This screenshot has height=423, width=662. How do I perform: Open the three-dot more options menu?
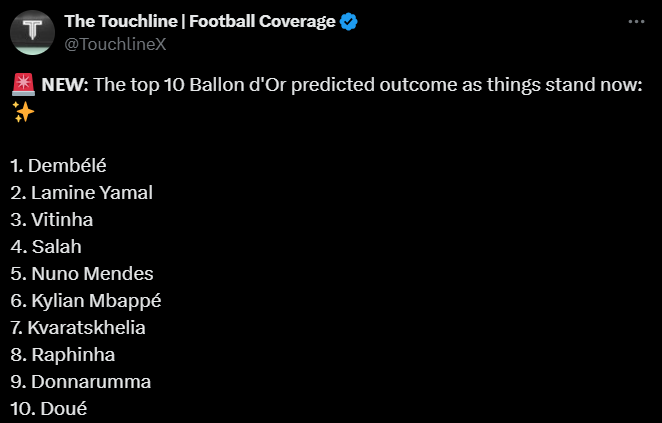[x=636, y=22]
